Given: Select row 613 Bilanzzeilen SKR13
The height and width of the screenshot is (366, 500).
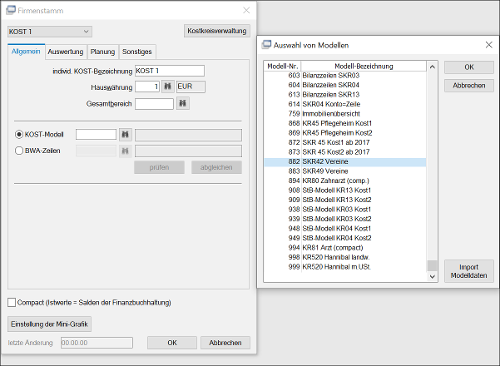Looking at the screenshot, I should pos(345,95).
